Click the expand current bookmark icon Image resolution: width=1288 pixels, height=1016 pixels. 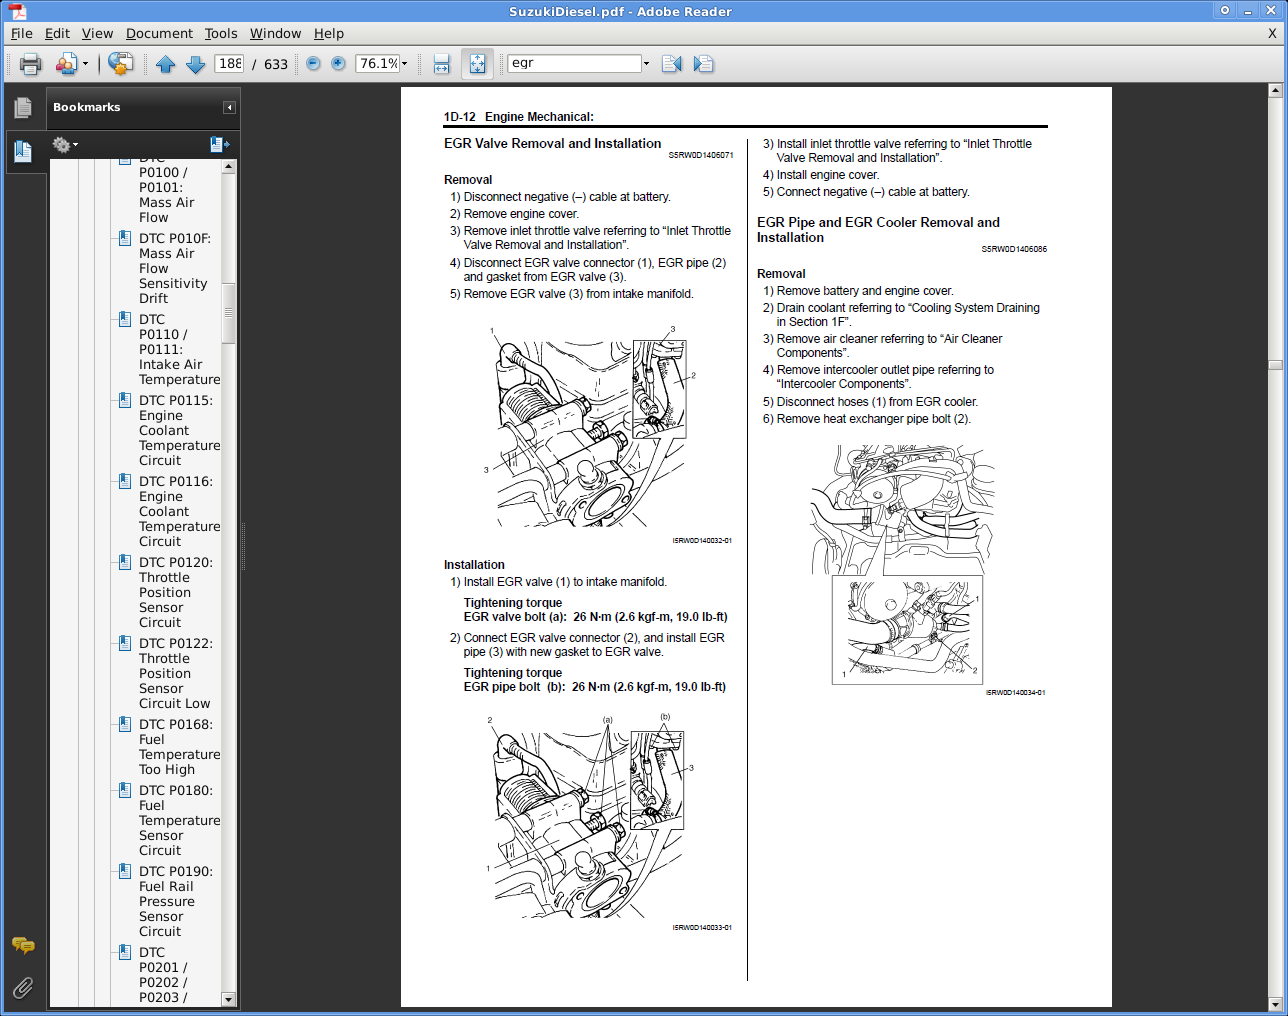220,145
